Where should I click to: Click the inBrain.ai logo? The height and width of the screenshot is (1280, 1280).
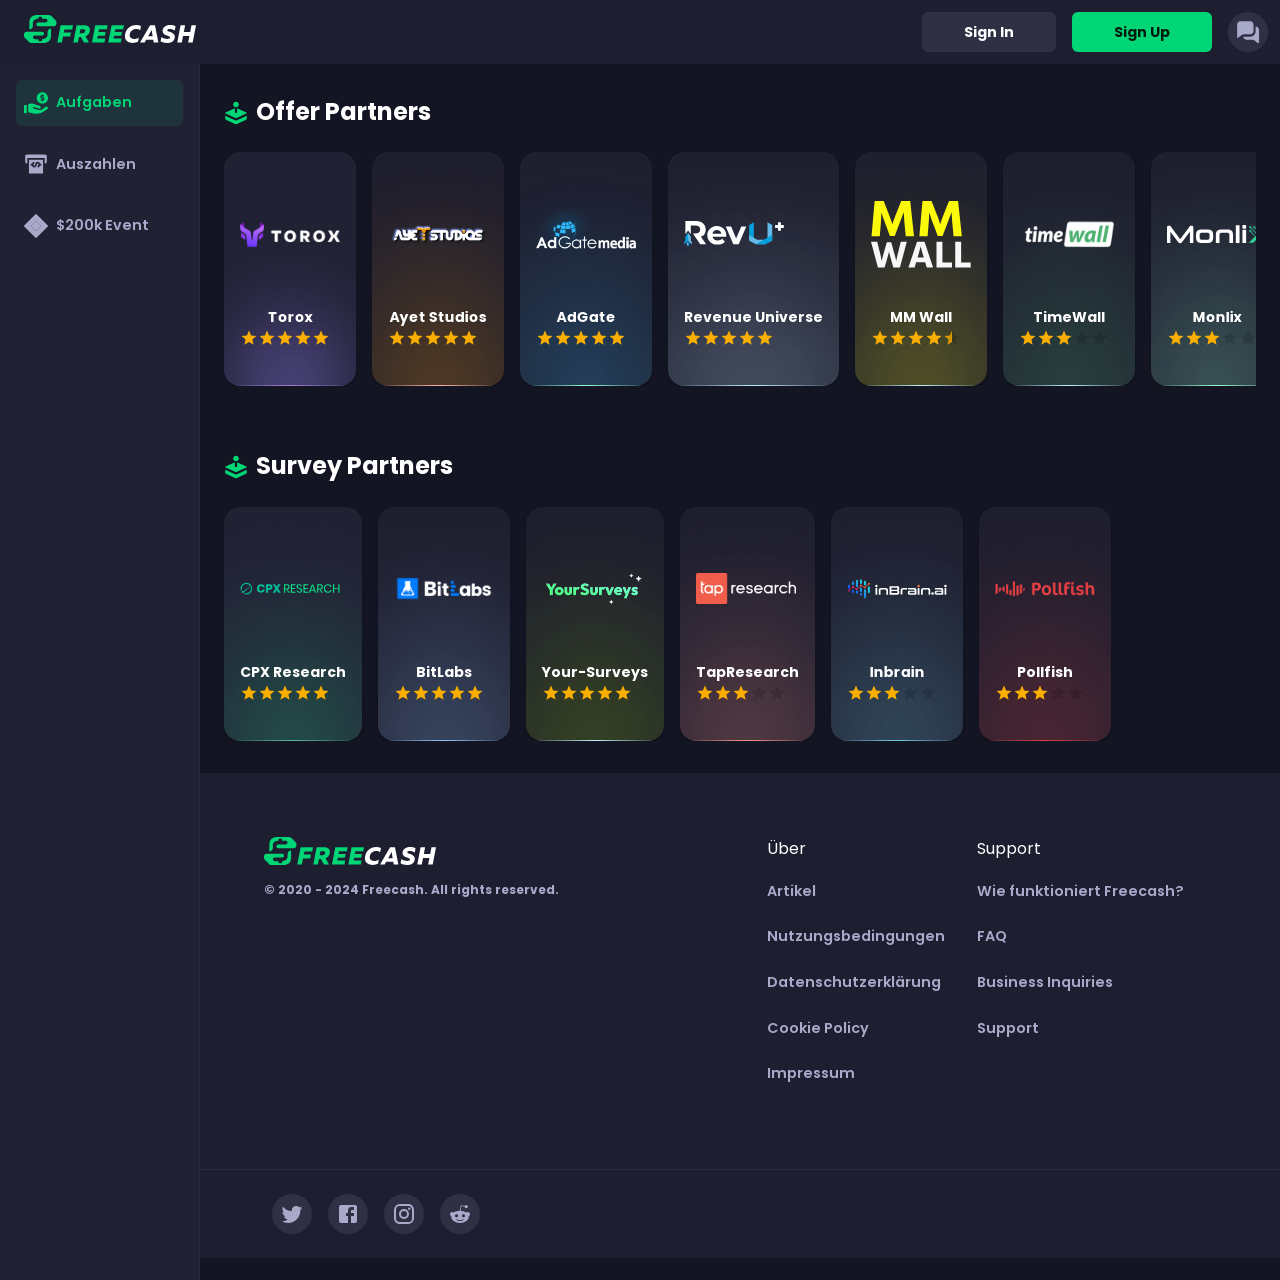pos(897,589)
